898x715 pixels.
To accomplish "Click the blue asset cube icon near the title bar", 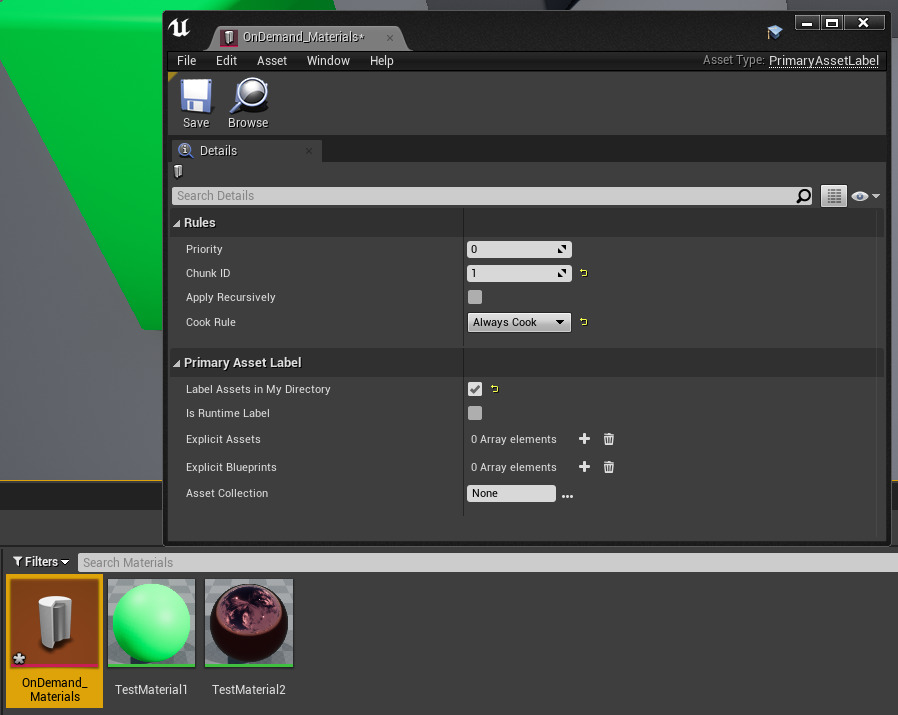I will [775, 31].
